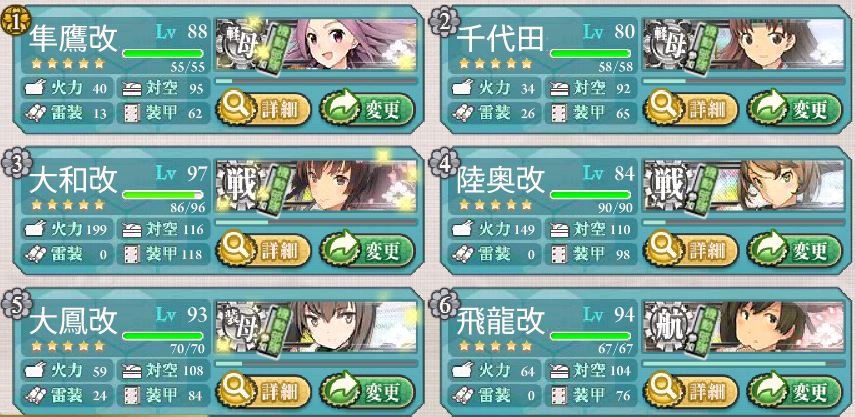The image size is (855, 417).
Task: Change ship 飛龍改 in slot 6
Action: pos(794,391)
